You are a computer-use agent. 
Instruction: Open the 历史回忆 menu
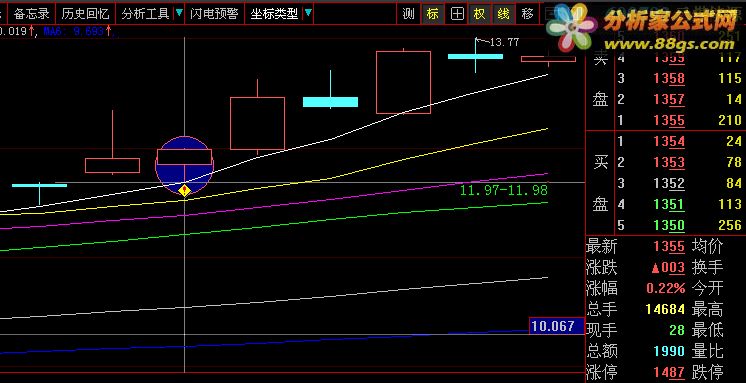[85, 14]
